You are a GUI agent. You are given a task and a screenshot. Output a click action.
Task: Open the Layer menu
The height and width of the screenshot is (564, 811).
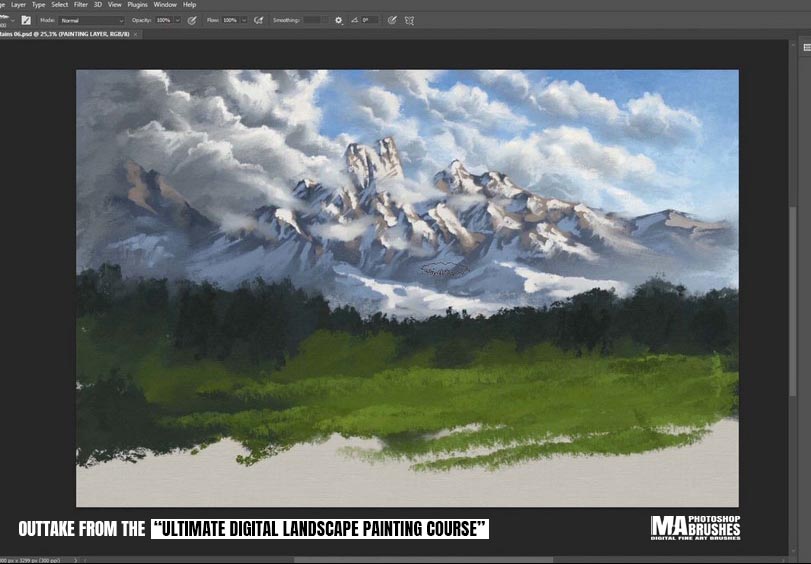click(18, 5)
